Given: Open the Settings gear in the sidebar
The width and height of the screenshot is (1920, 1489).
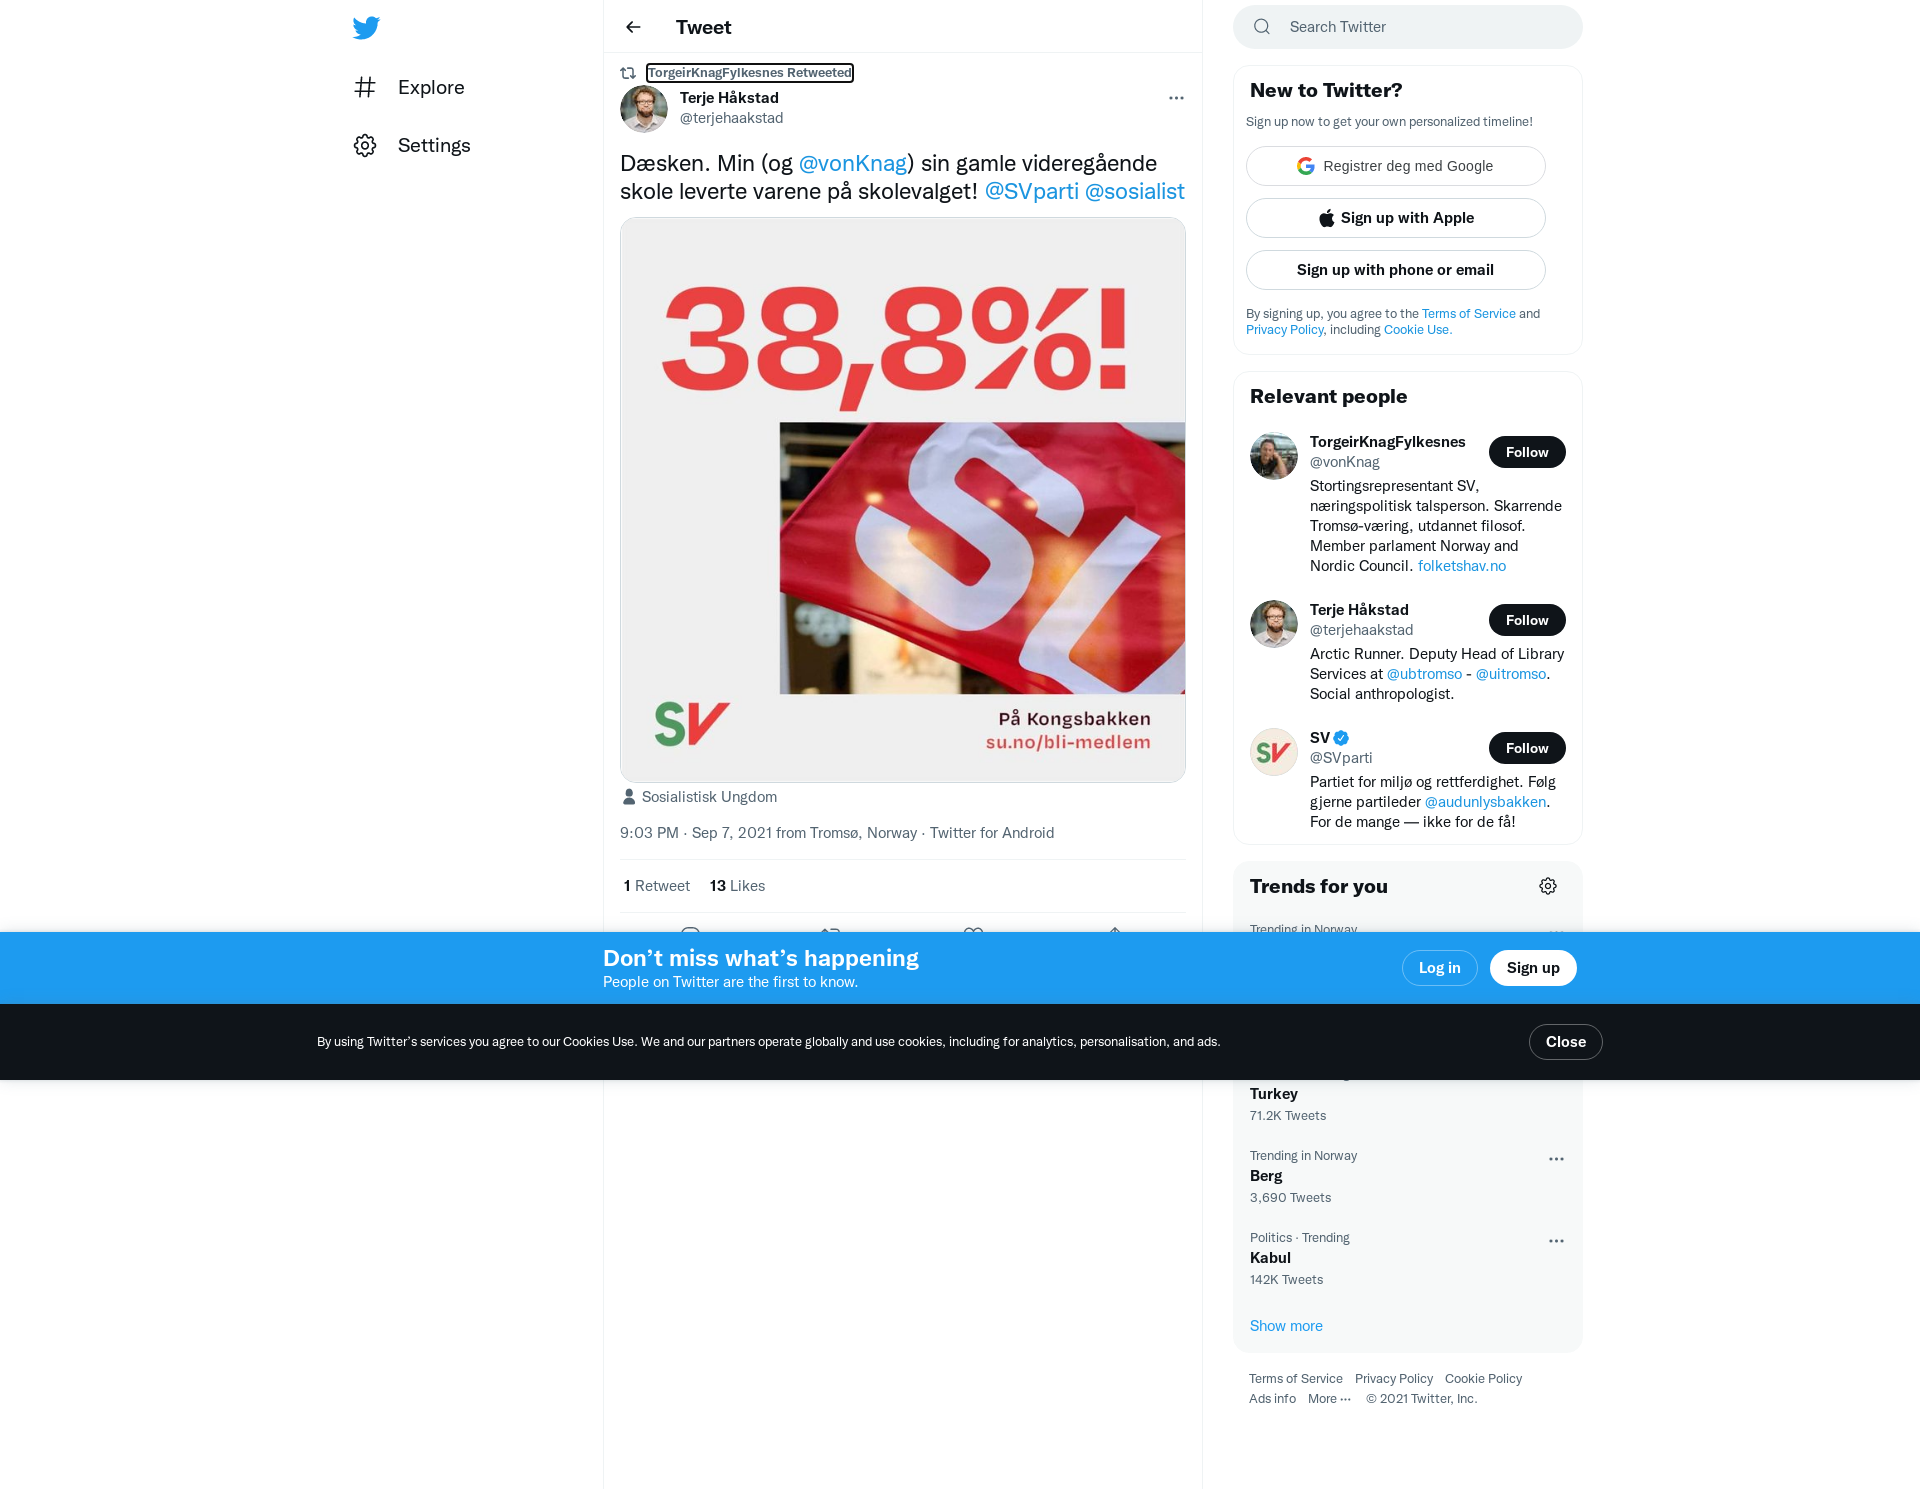Looking at the screenshot, I should [365, 145].
